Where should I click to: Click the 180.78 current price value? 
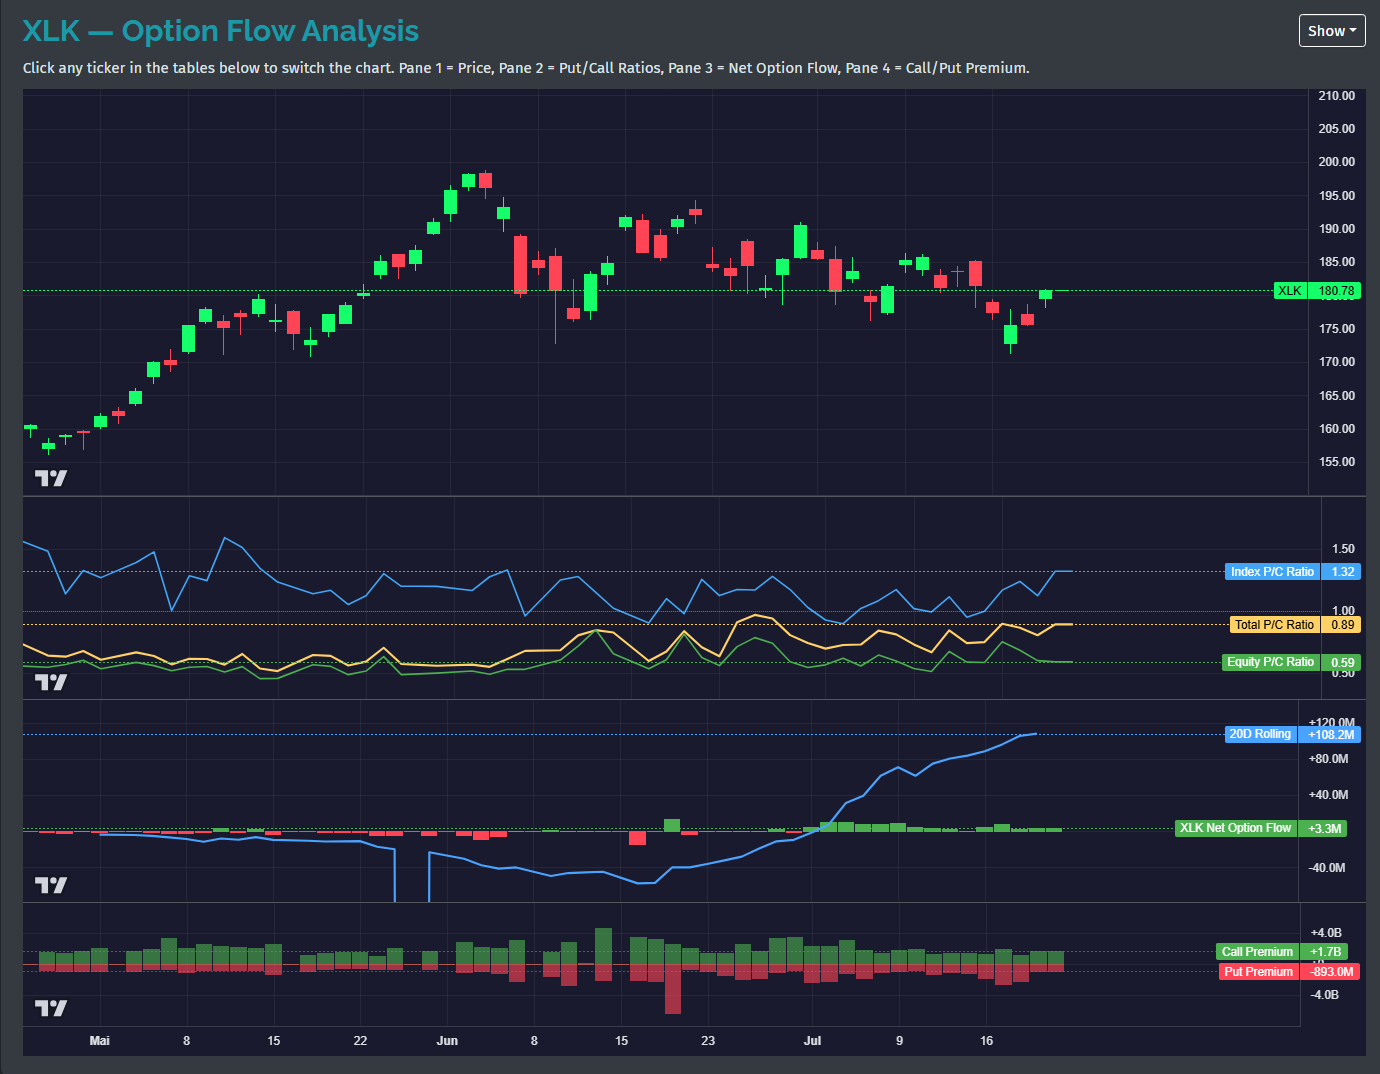(1336, 291)
